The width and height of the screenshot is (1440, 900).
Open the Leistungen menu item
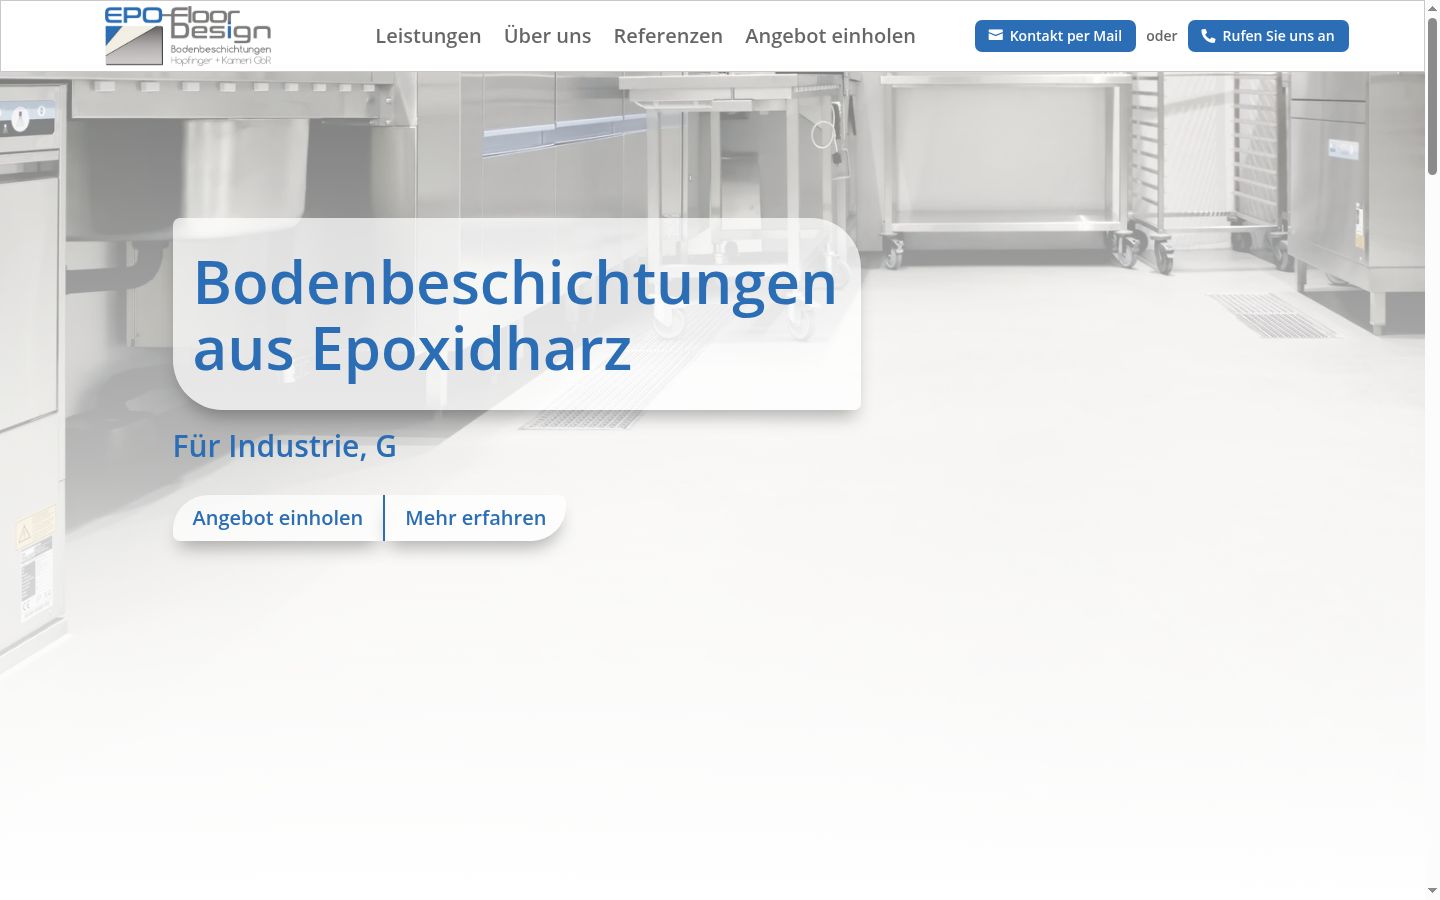(428, 36)
